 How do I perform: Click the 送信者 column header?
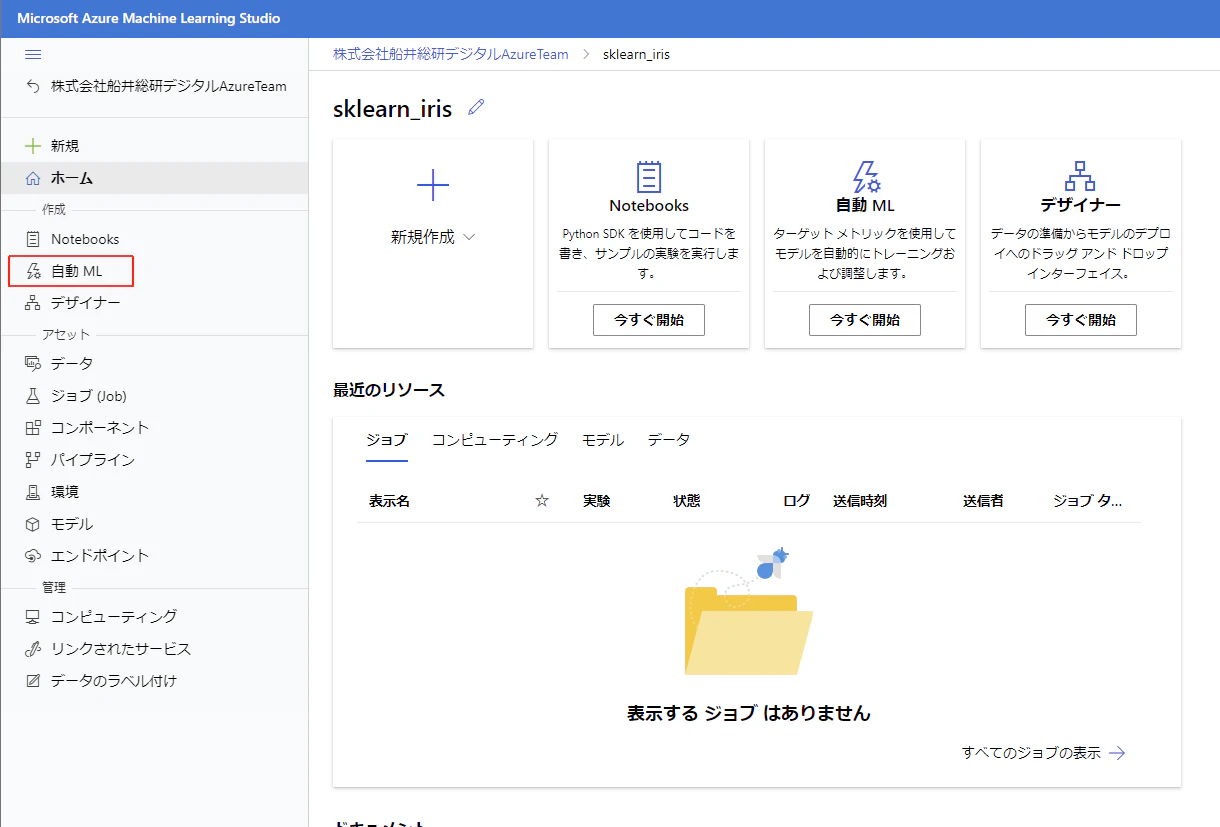984,501
